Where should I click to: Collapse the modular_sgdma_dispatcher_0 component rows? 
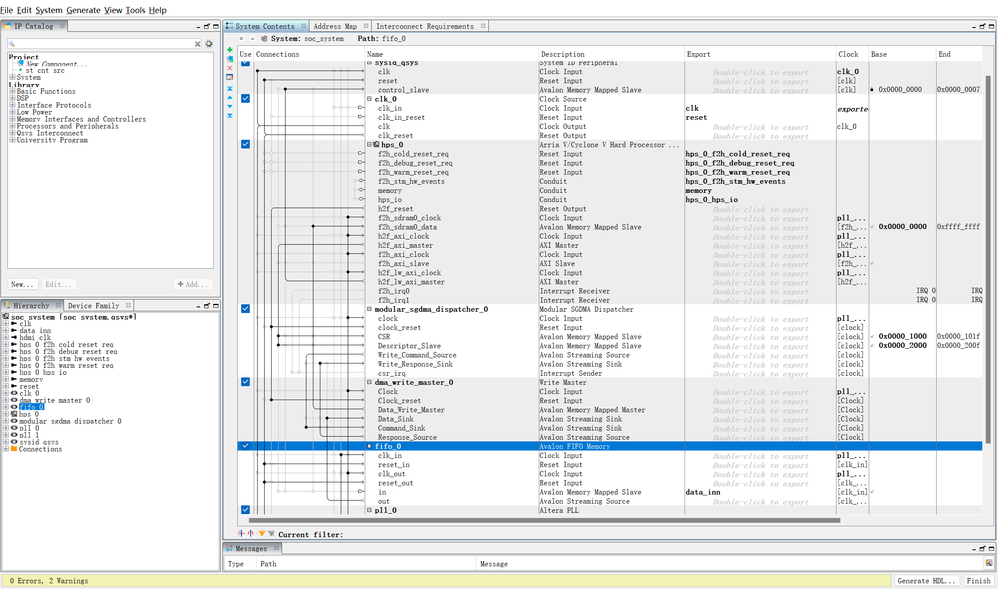(370, 309)
